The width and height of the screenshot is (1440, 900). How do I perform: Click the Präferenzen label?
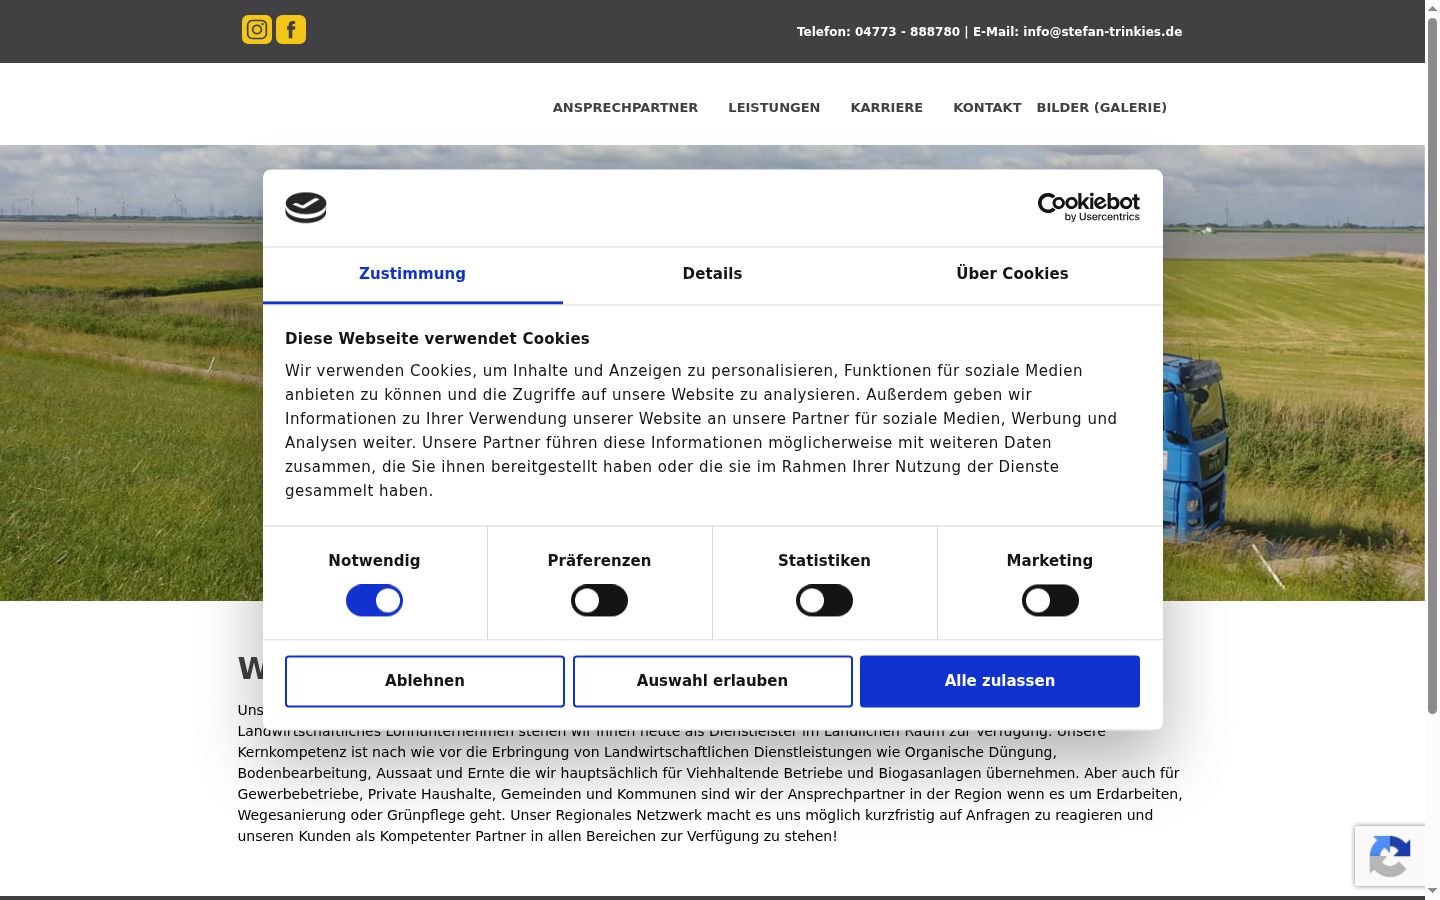click(x=599, y=561)
